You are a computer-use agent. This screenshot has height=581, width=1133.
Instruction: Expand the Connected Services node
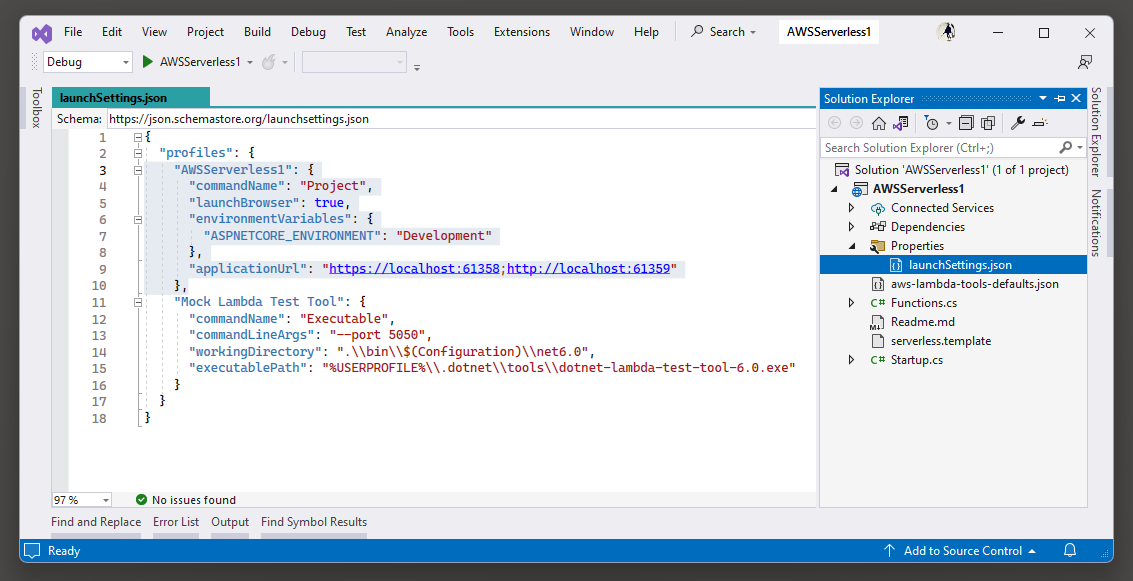click(851, 208)
